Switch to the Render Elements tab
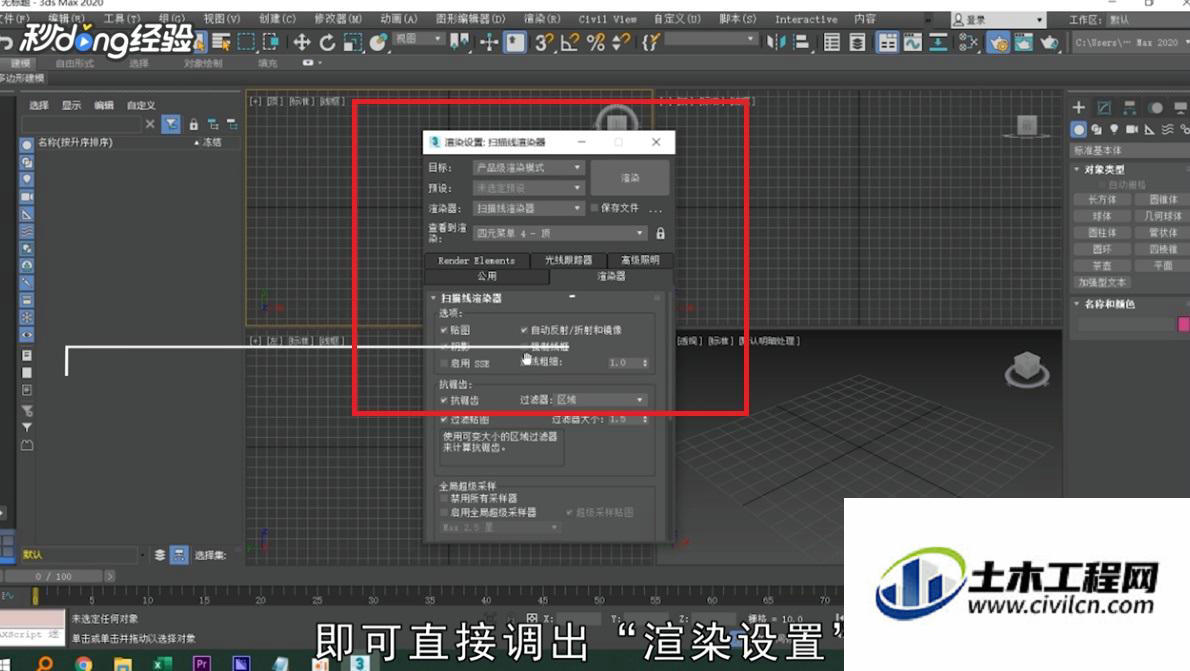Viewport: 1190px width, 671px height. click(477, 260)
